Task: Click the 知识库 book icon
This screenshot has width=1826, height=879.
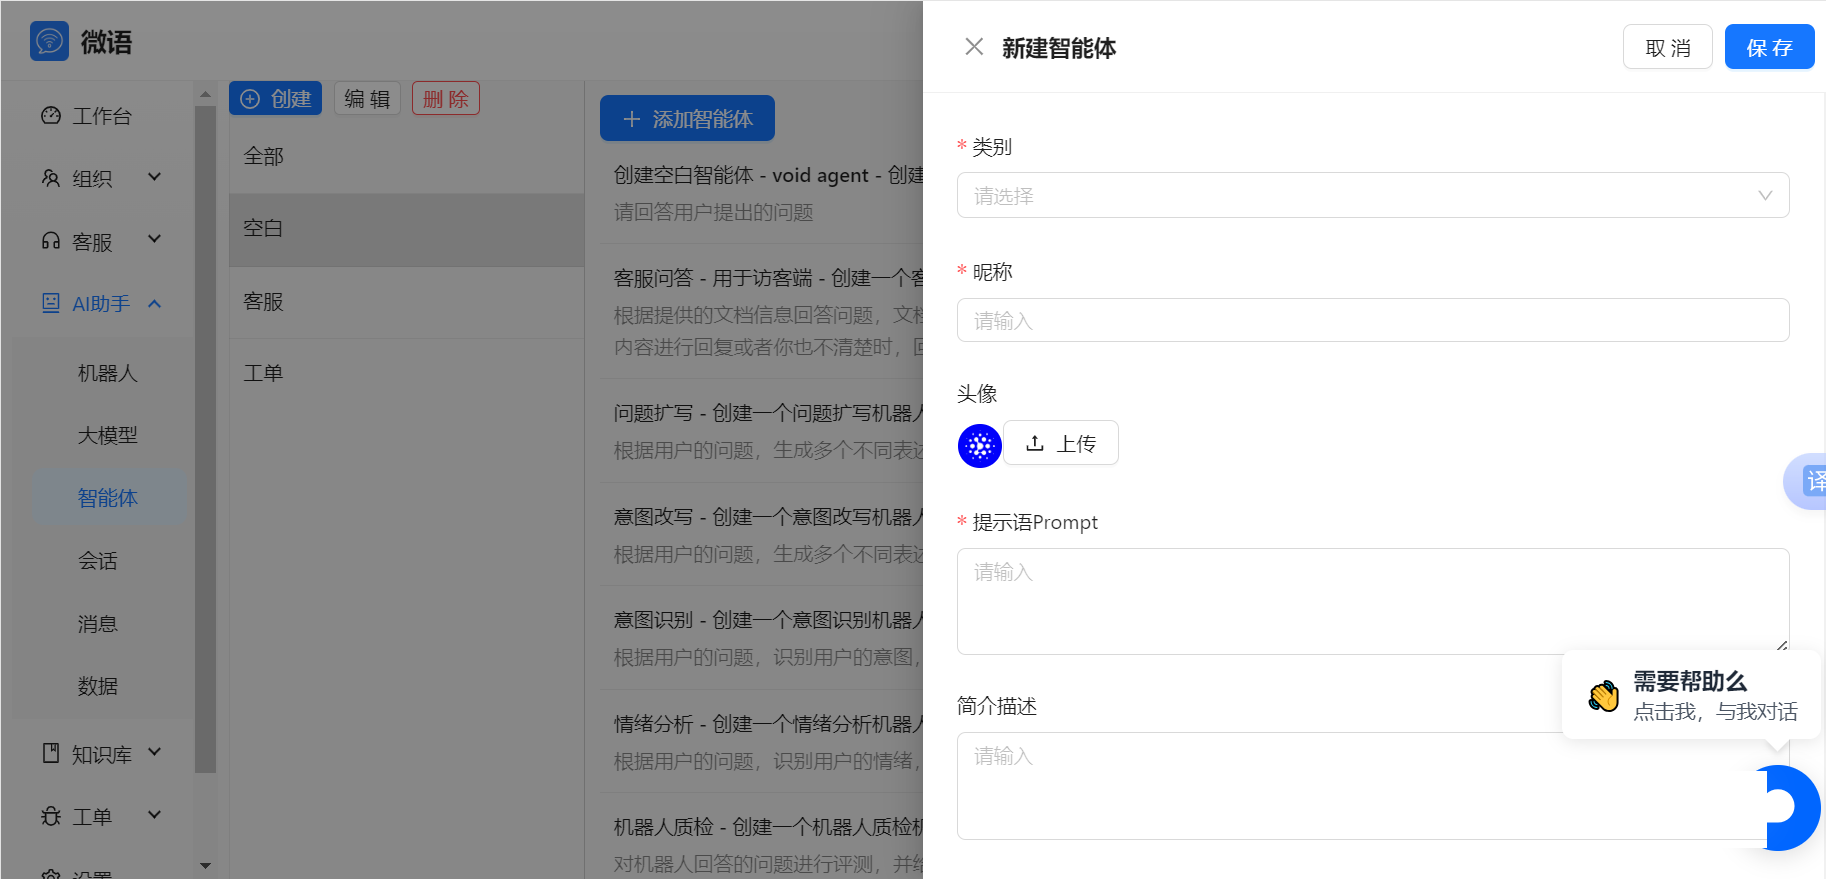Action: (x=51, y=753)
